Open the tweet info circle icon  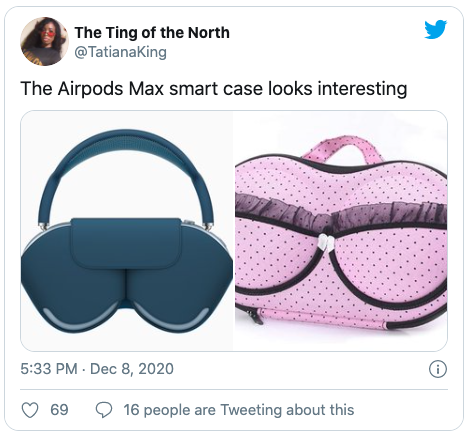pyautogui.click(x=438, y=369)
